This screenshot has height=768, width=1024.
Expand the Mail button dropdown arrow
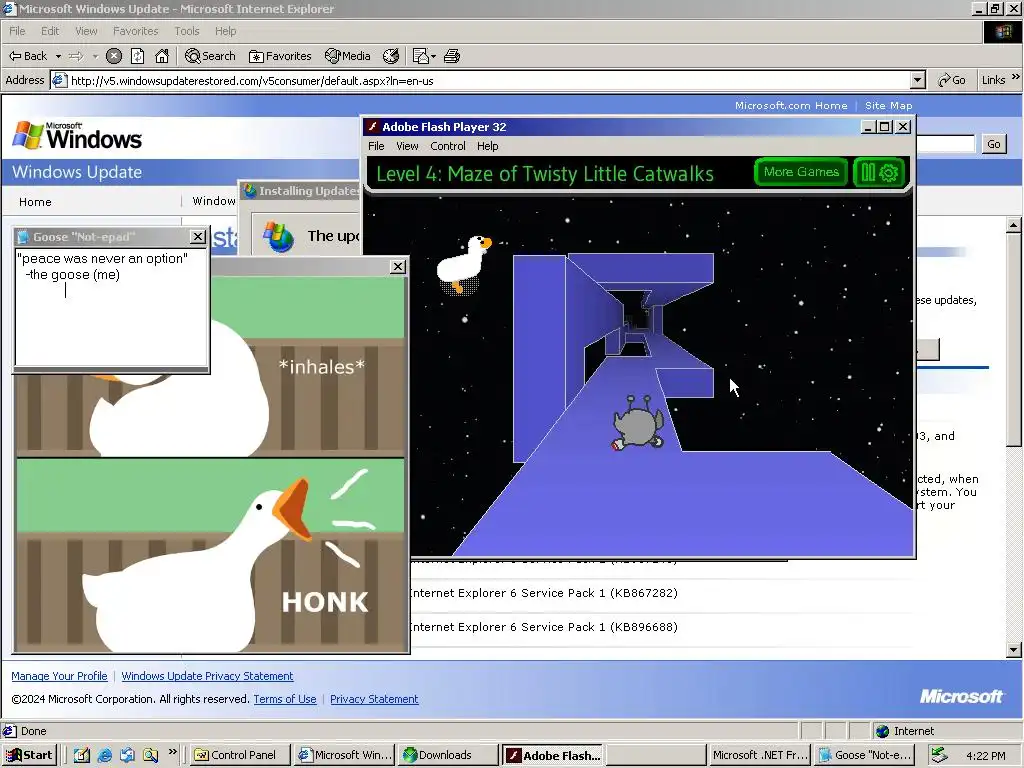(433, 56)
